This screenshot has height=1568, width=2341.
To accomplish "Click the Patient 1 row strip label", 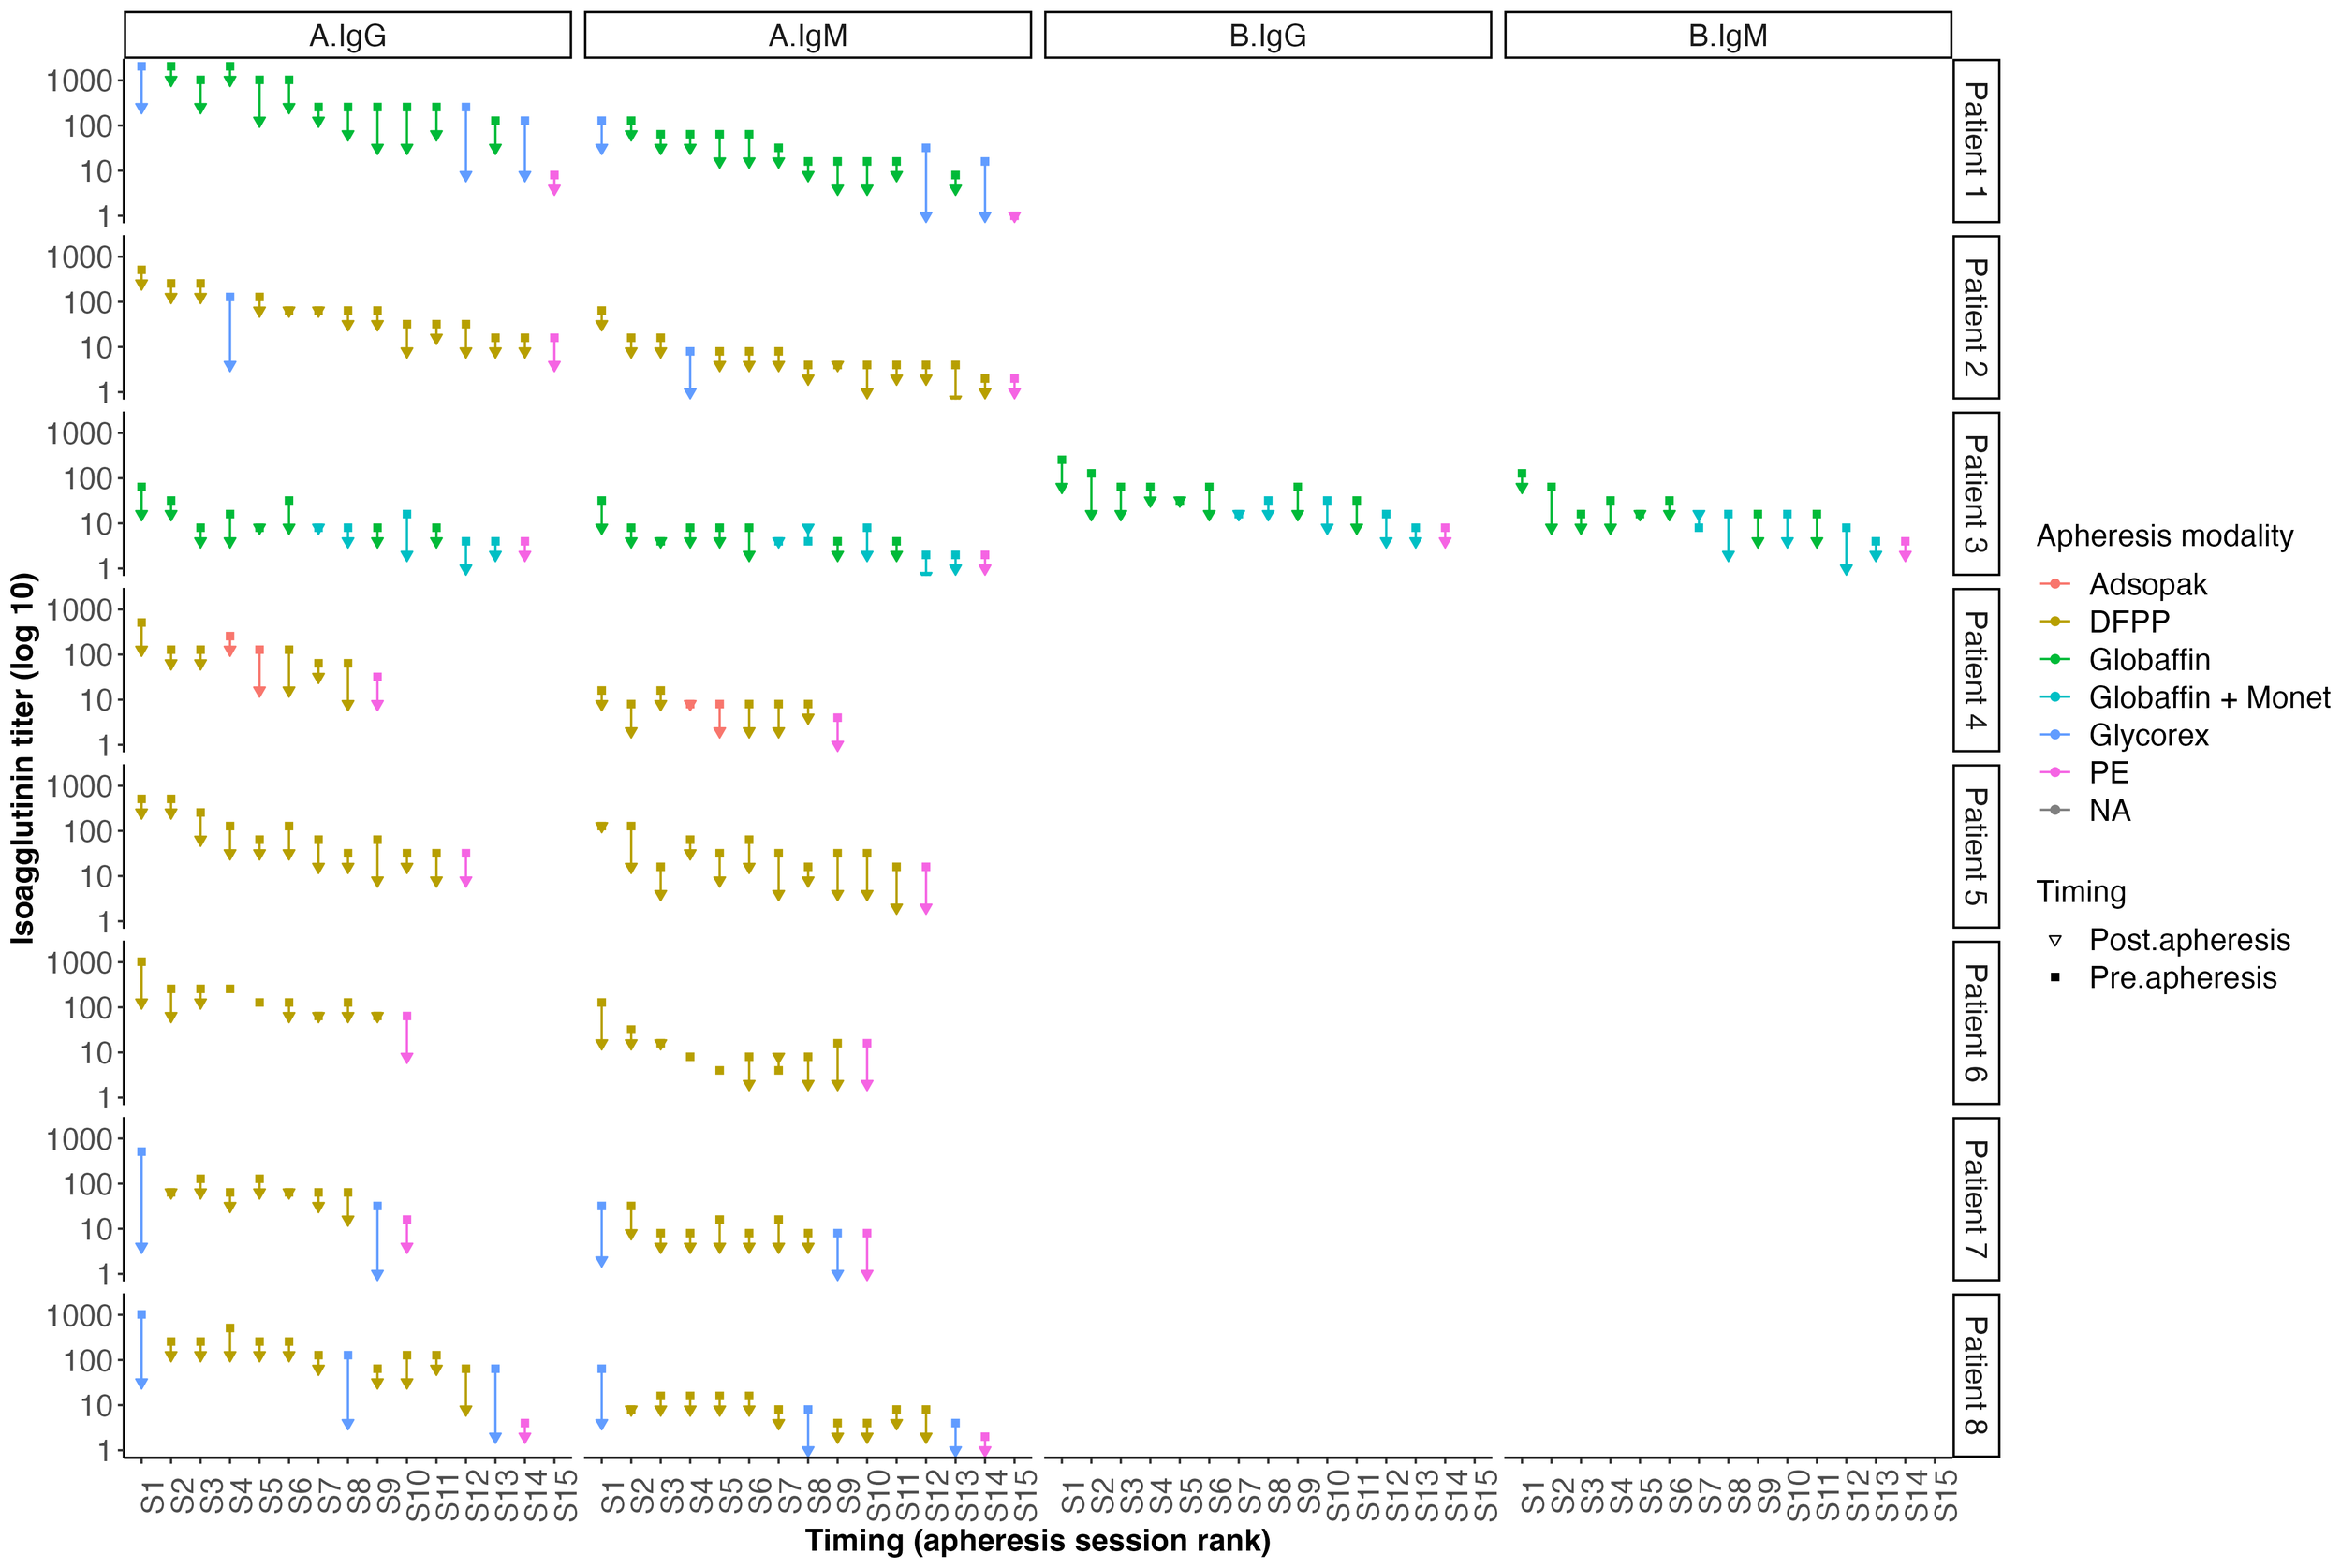I will click(x=1975, y=140).
